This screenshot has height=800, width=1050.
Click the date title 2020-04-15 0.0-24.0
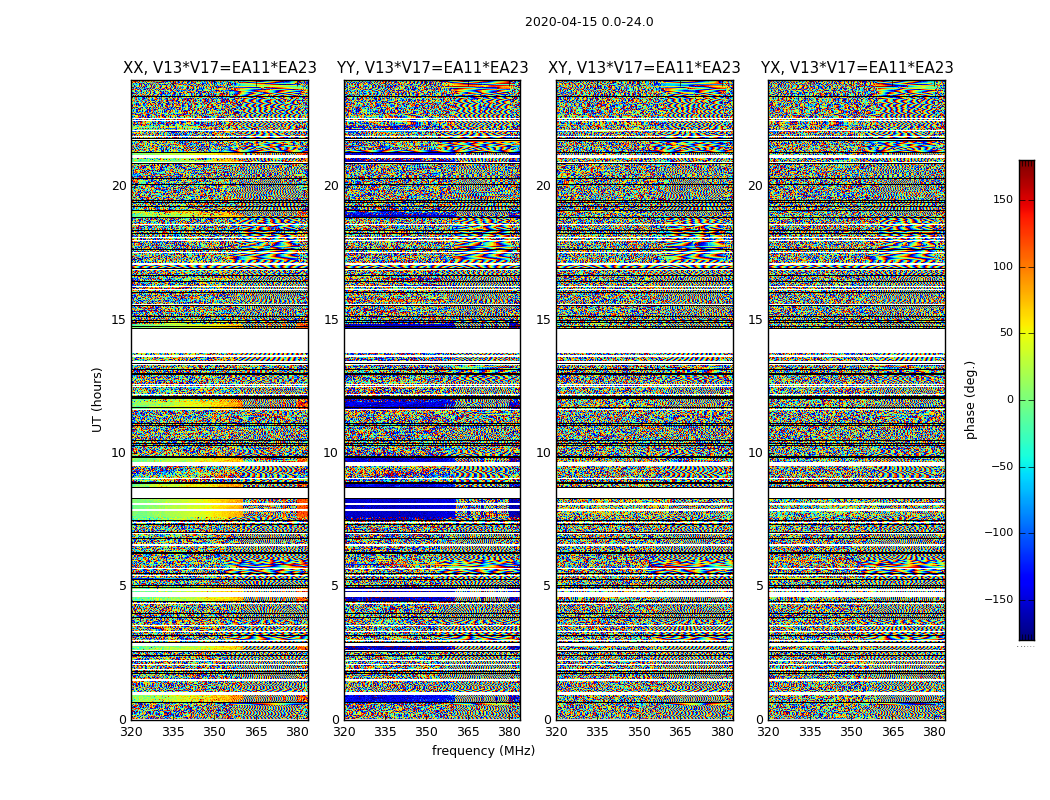[589, 22]
